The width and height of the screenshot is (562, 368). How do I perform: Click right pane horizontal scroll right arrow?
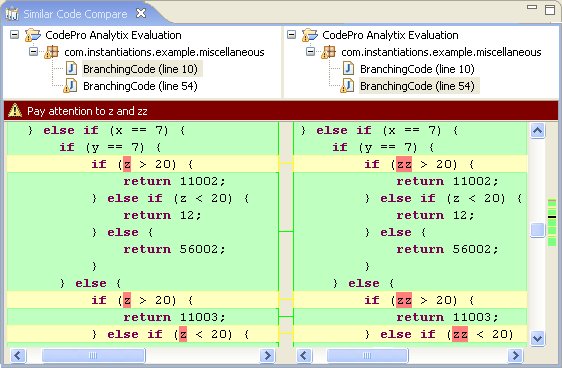(x=515, y=355)
